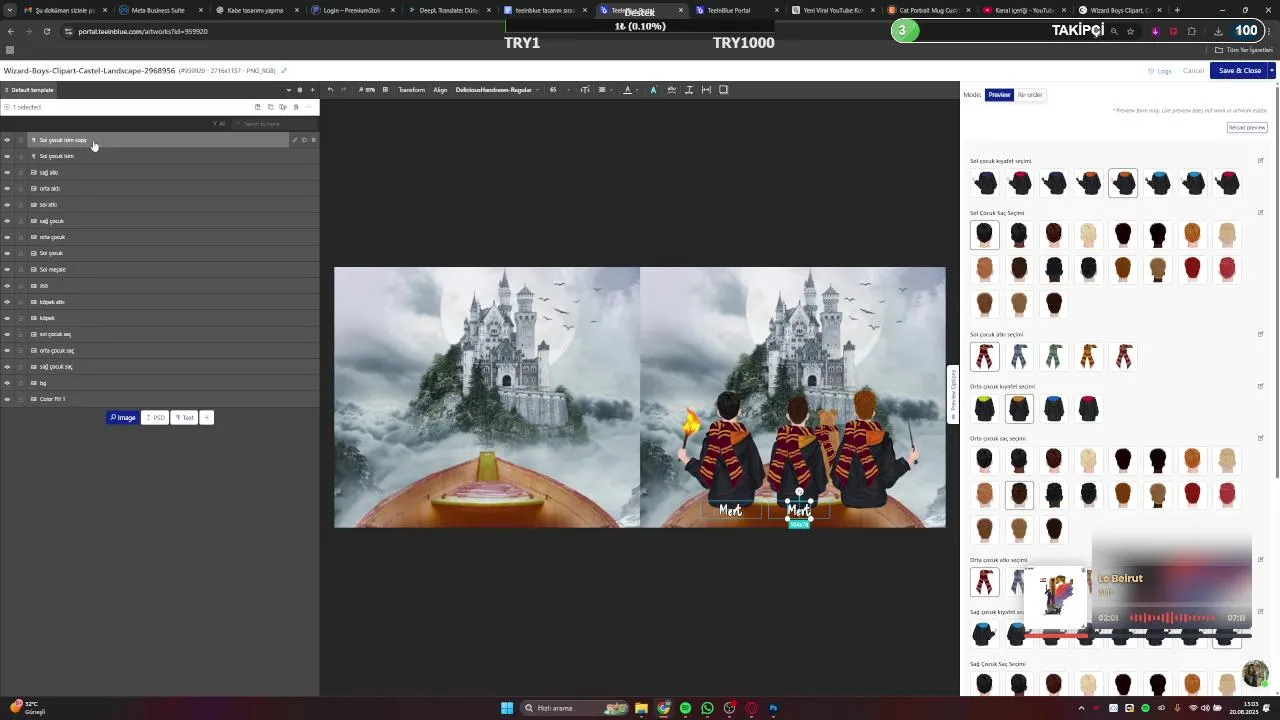This screenshot has height=720, width=1280.
Task: Open the zoom 50% control
Action: click(x=367, y=90)
